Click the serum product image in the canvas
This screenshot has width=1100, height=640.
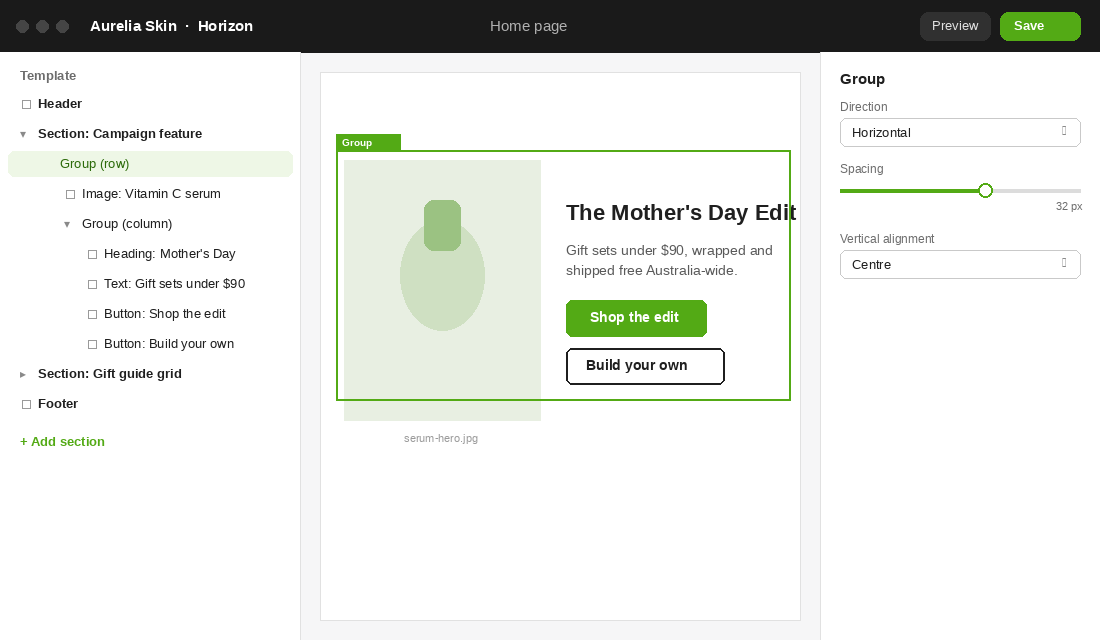coord(442,291)
